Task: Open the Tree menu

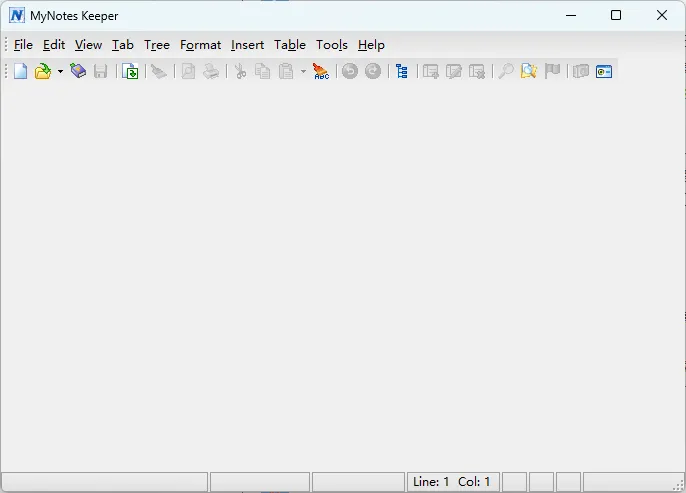Action: tap(157, 45)
